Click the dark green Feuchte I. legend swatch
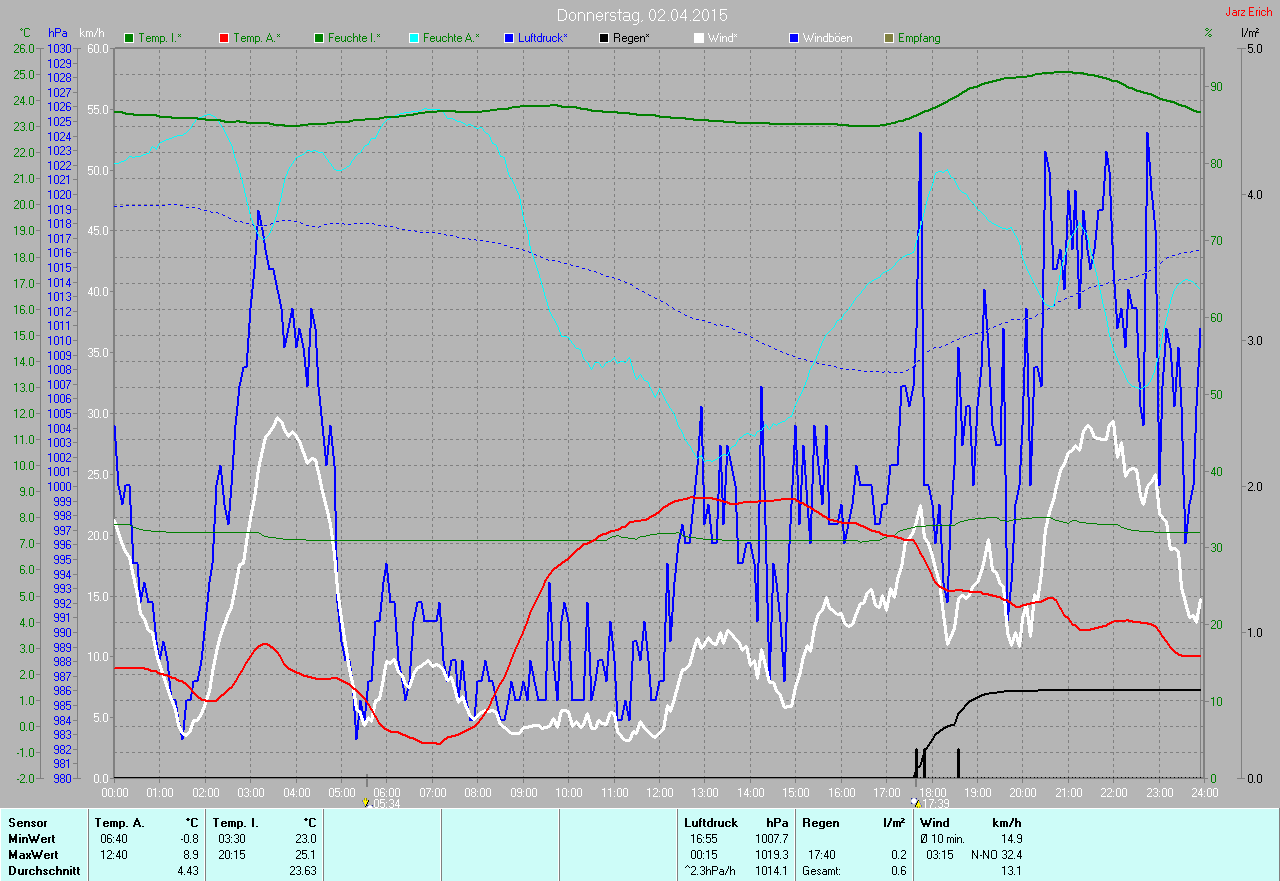Screen dimensions: 1280x881 click(319, 38)
